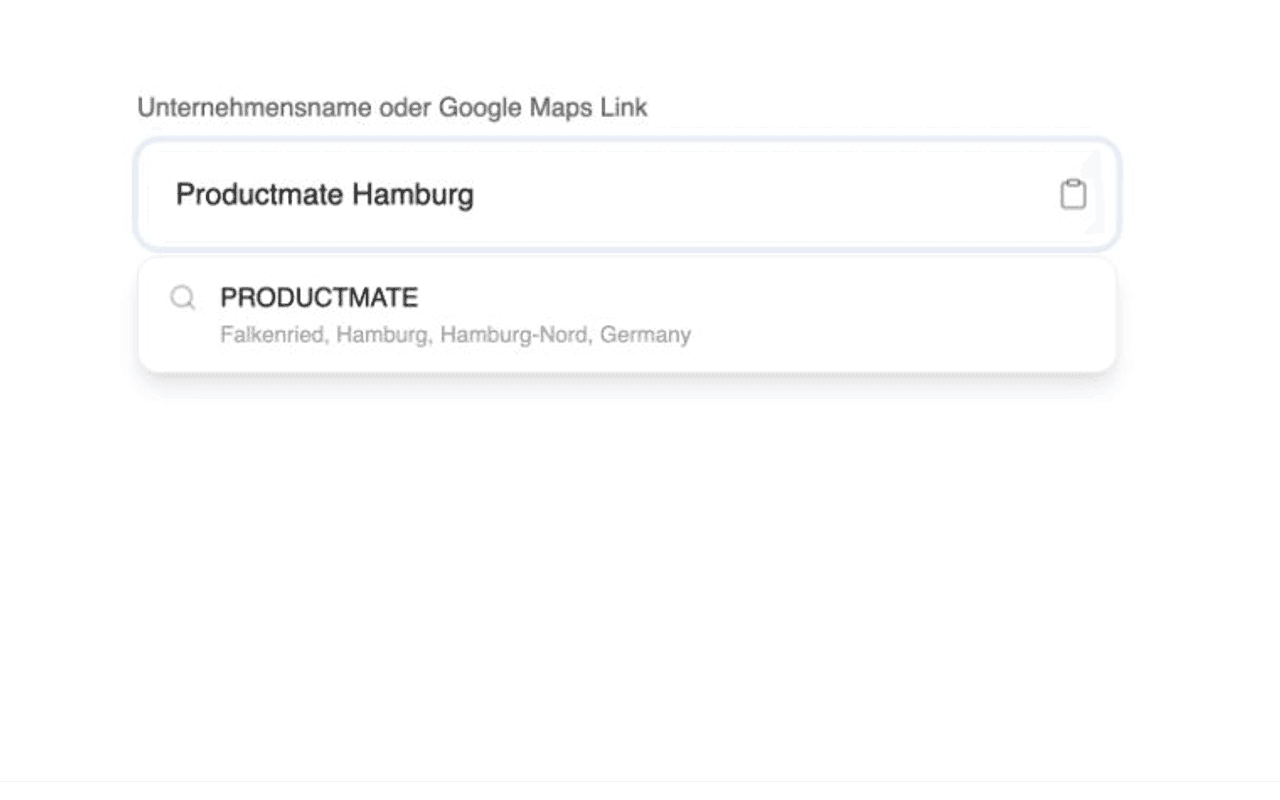This screenshot has width=1280, height=800.
Task: Click the magnifier icon beside PRODUCTMATE suggestion
Action: coord(183,298)
